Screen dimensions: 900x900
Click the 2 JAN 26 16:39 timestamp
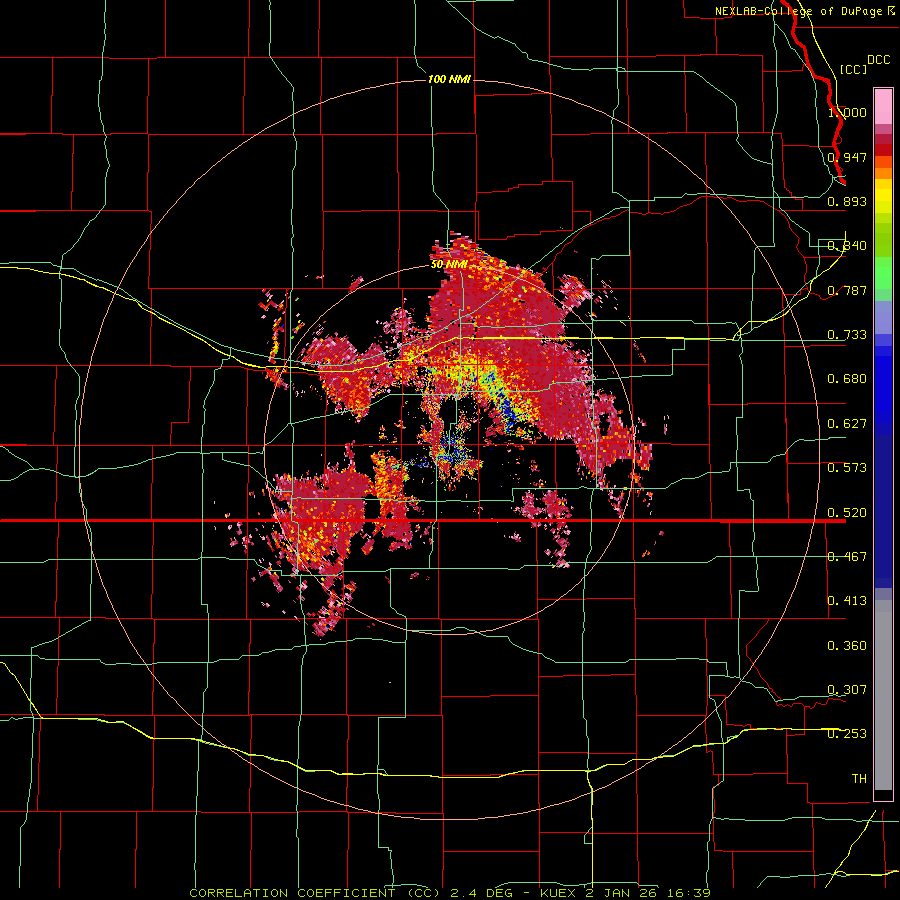(650, 893)
